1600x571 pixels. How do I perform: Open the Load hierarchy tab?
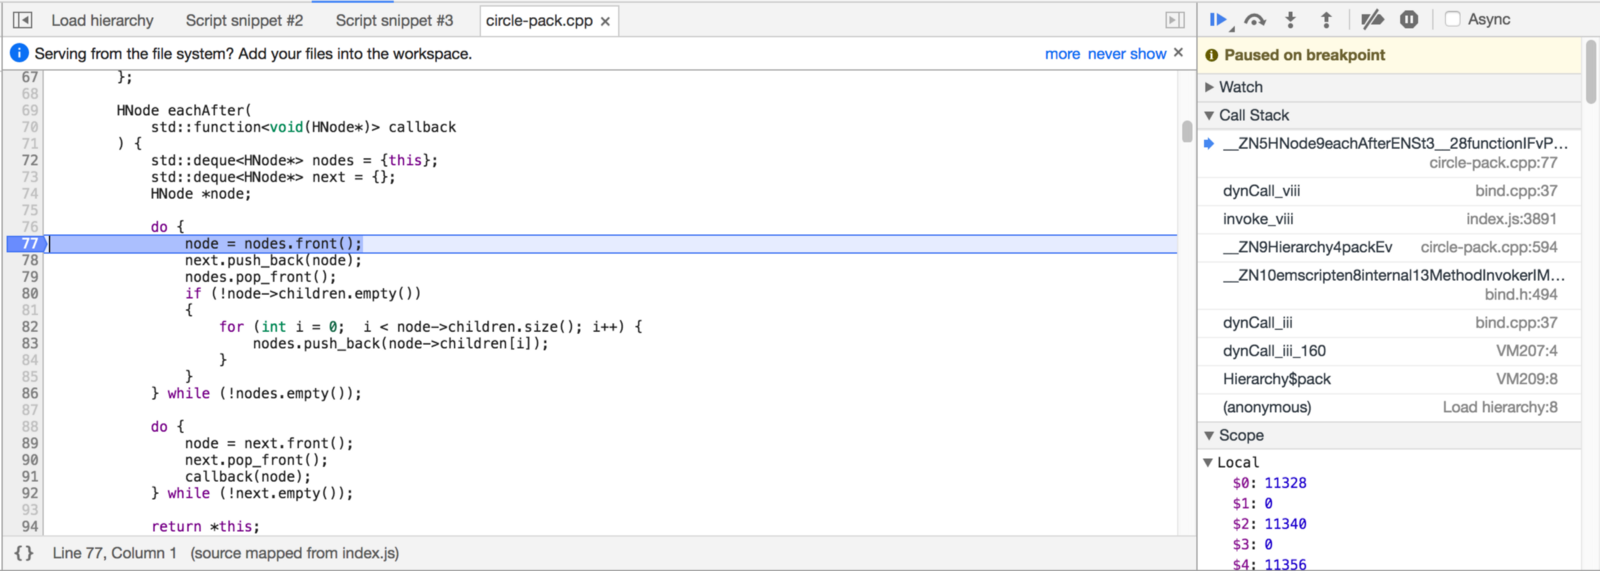[x=102, y=20]
